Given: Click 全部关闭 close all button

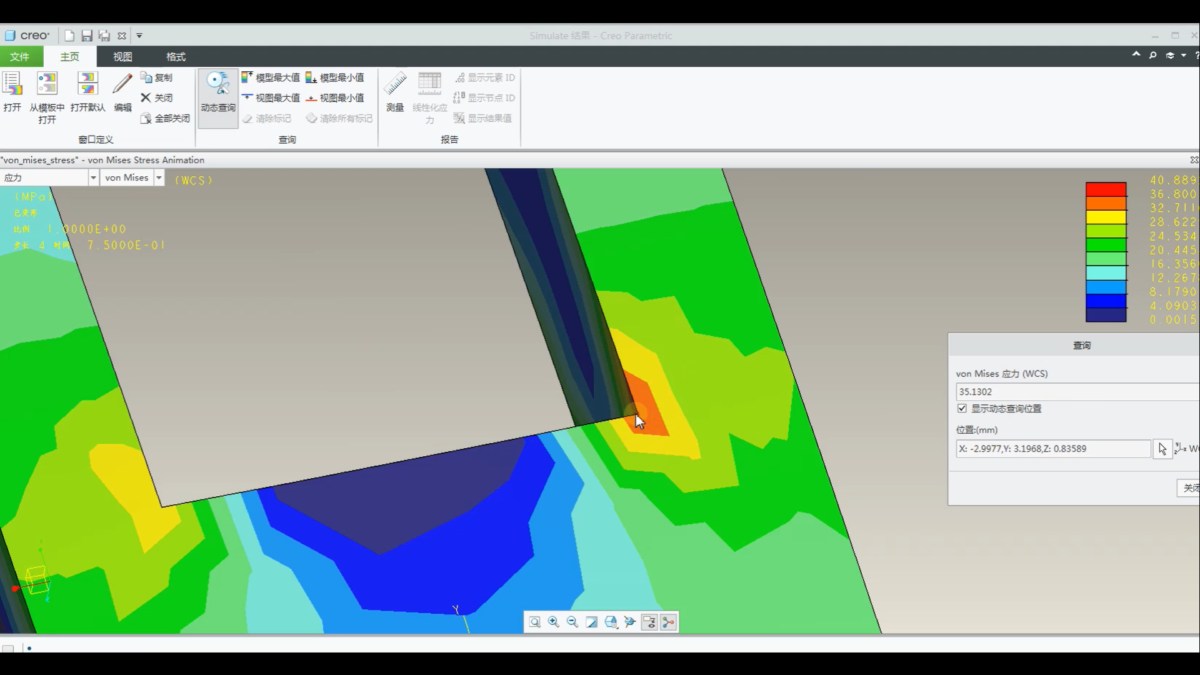Looking at the screenshot, I should tap(165, 118).
